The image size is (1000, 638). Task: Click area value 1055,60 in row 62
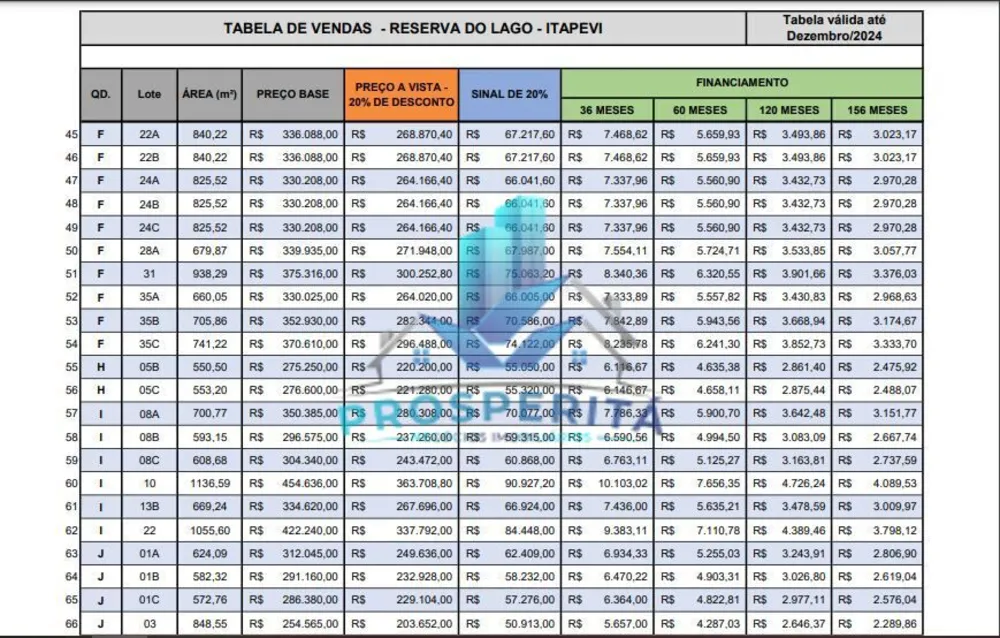pos(210,530)
